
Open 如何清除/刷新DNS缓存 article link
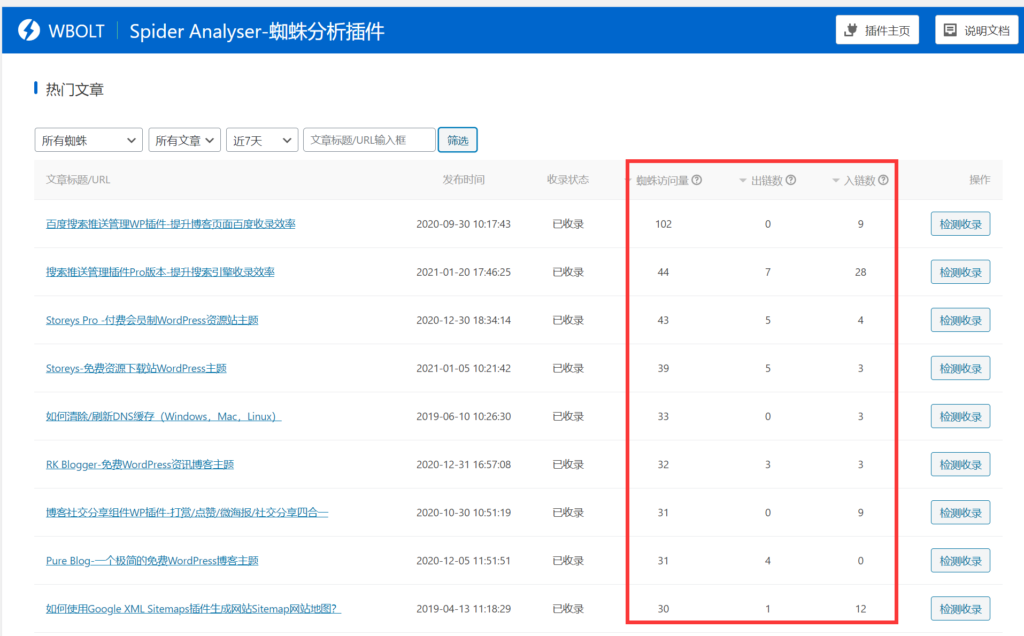(x=163, y=416)
